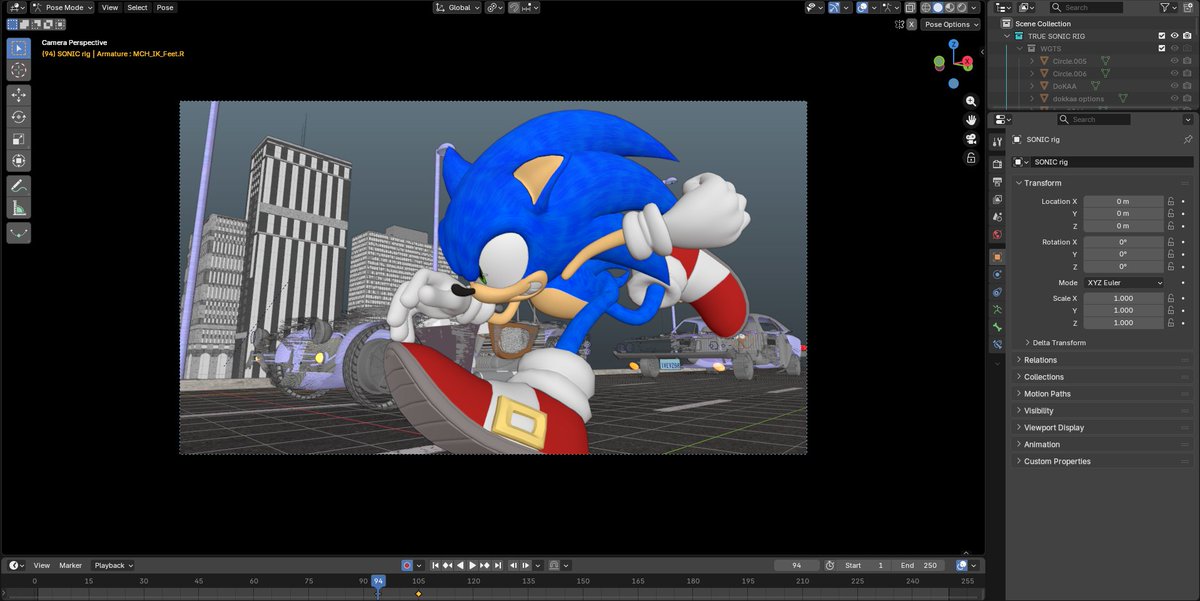The height and width of the screenshot is (601, 1200).
Task: Select the Rotate tool
Action: [18, 117]
